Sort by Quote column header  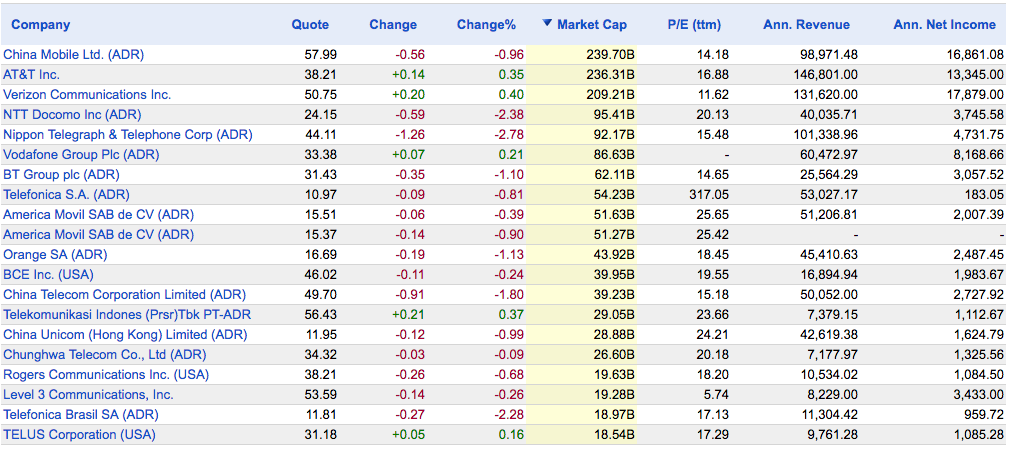point(310,25)
